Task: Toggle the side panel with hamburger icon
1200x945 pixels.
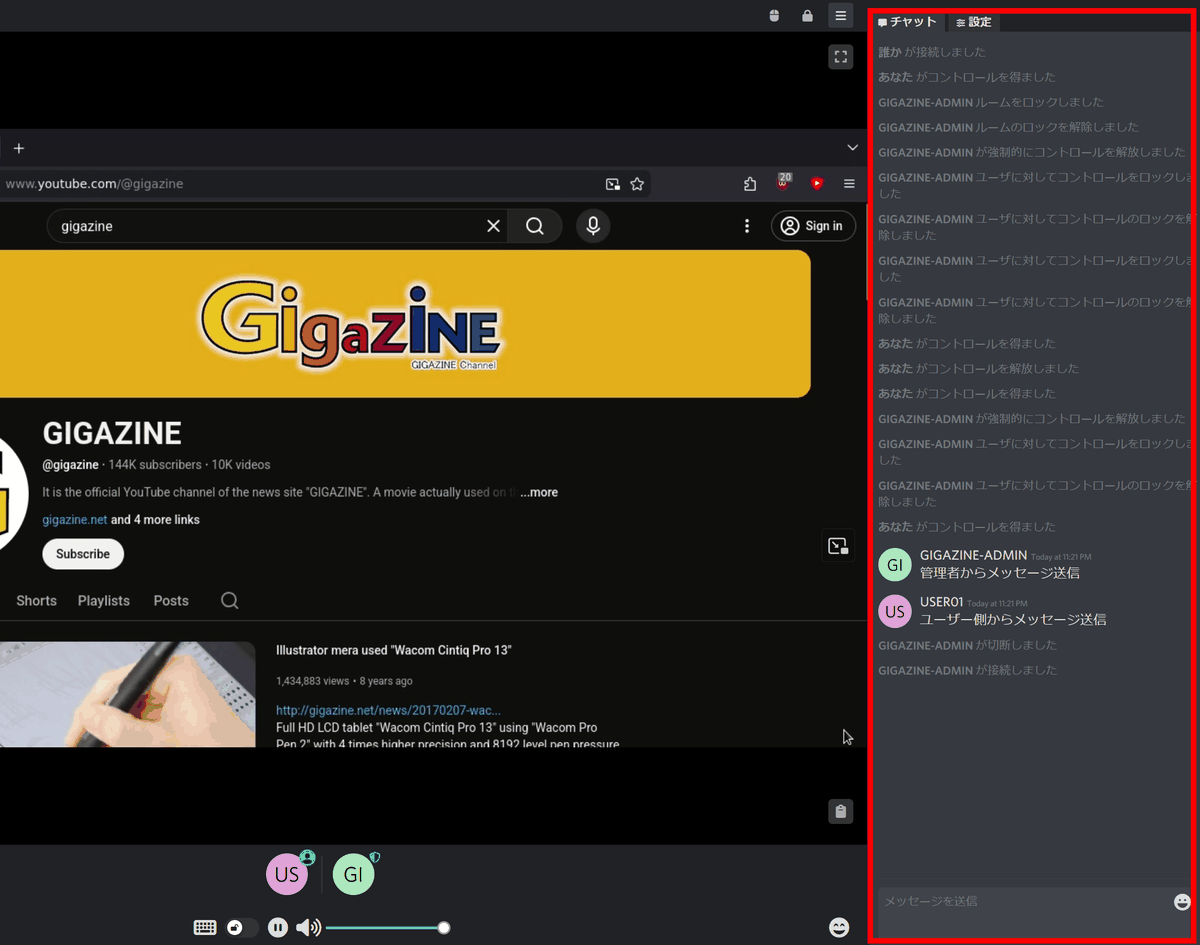Action: coord(841,16)
